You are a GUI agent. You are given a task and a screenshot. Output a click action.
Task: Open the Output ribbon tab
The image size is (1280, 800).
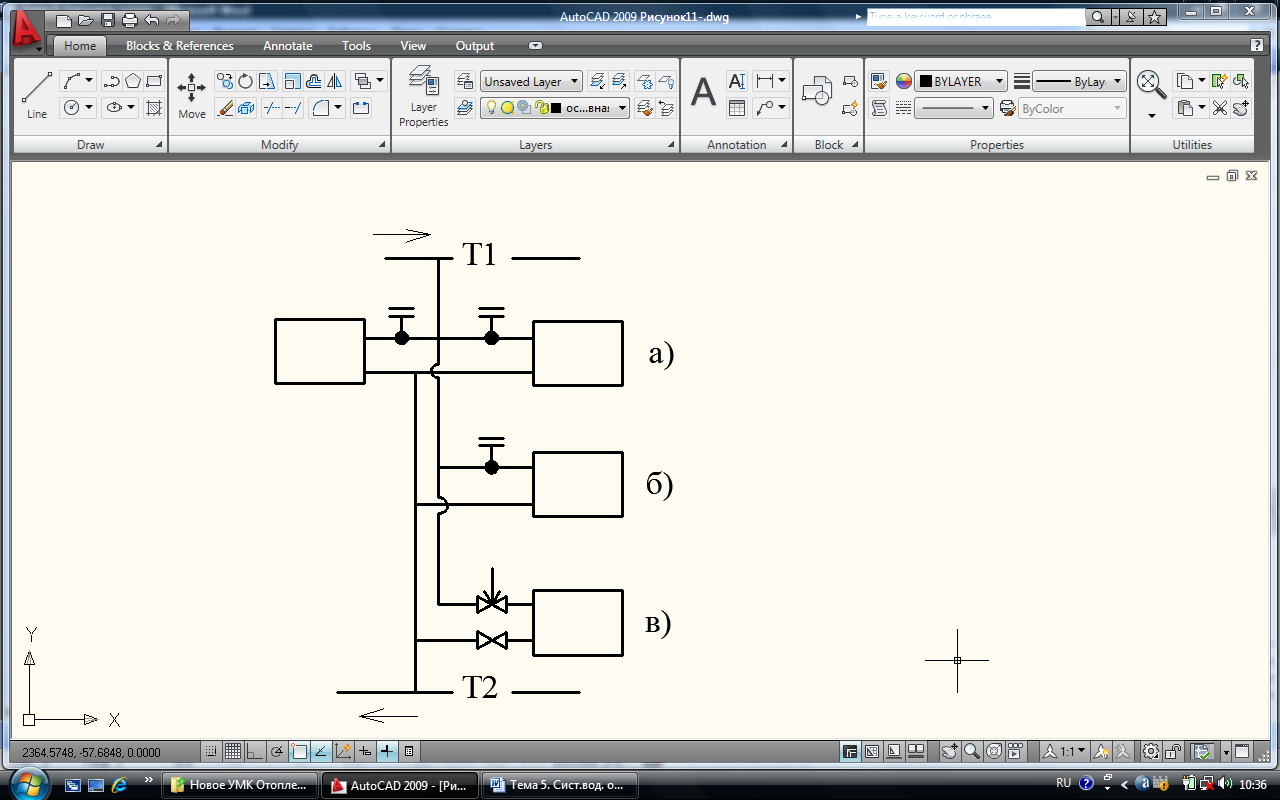pyautogui.click(x=475, y=46)
